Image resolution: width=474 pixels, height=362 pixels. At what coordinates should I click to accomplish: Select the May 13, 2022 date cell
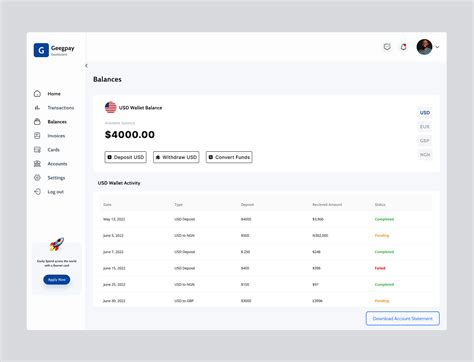114,219
